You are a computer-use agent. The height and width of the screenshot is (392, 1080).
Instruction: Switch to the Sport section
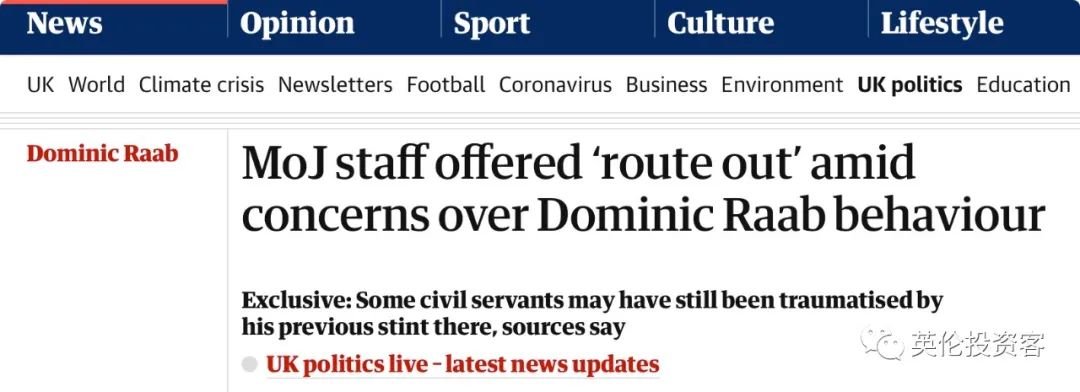pyautogui.click(x=492, y=24)
